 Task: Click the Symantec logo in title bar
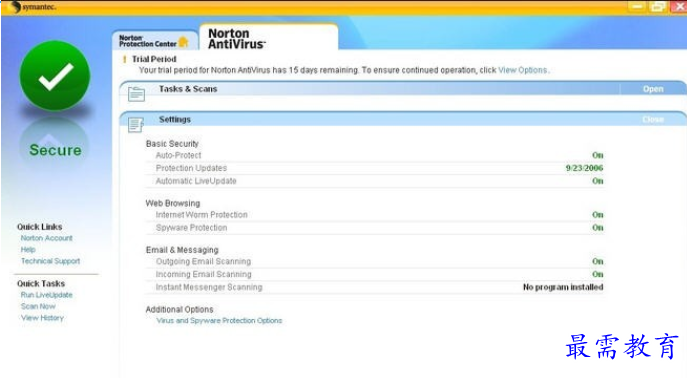click(x=33, y=7)
